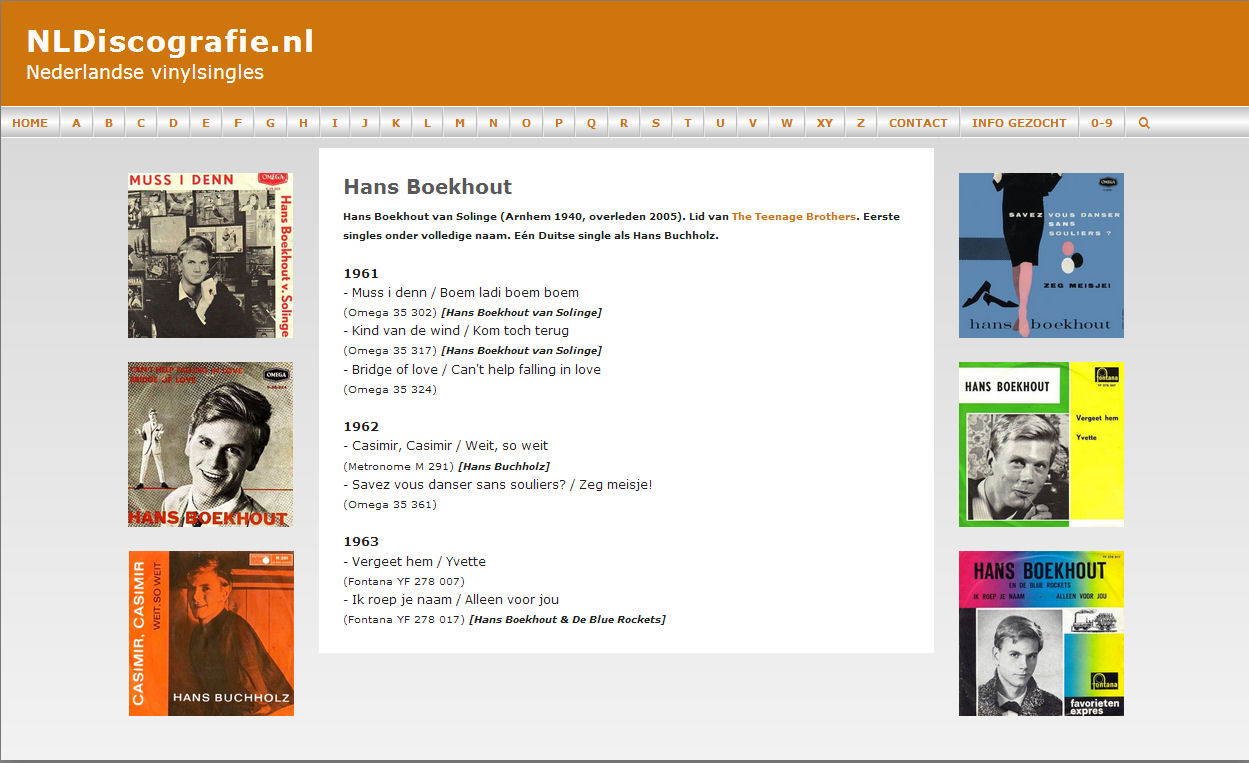Open letter K artist listing
Viewport: 1249px width, 763px height.
point(396,123)
